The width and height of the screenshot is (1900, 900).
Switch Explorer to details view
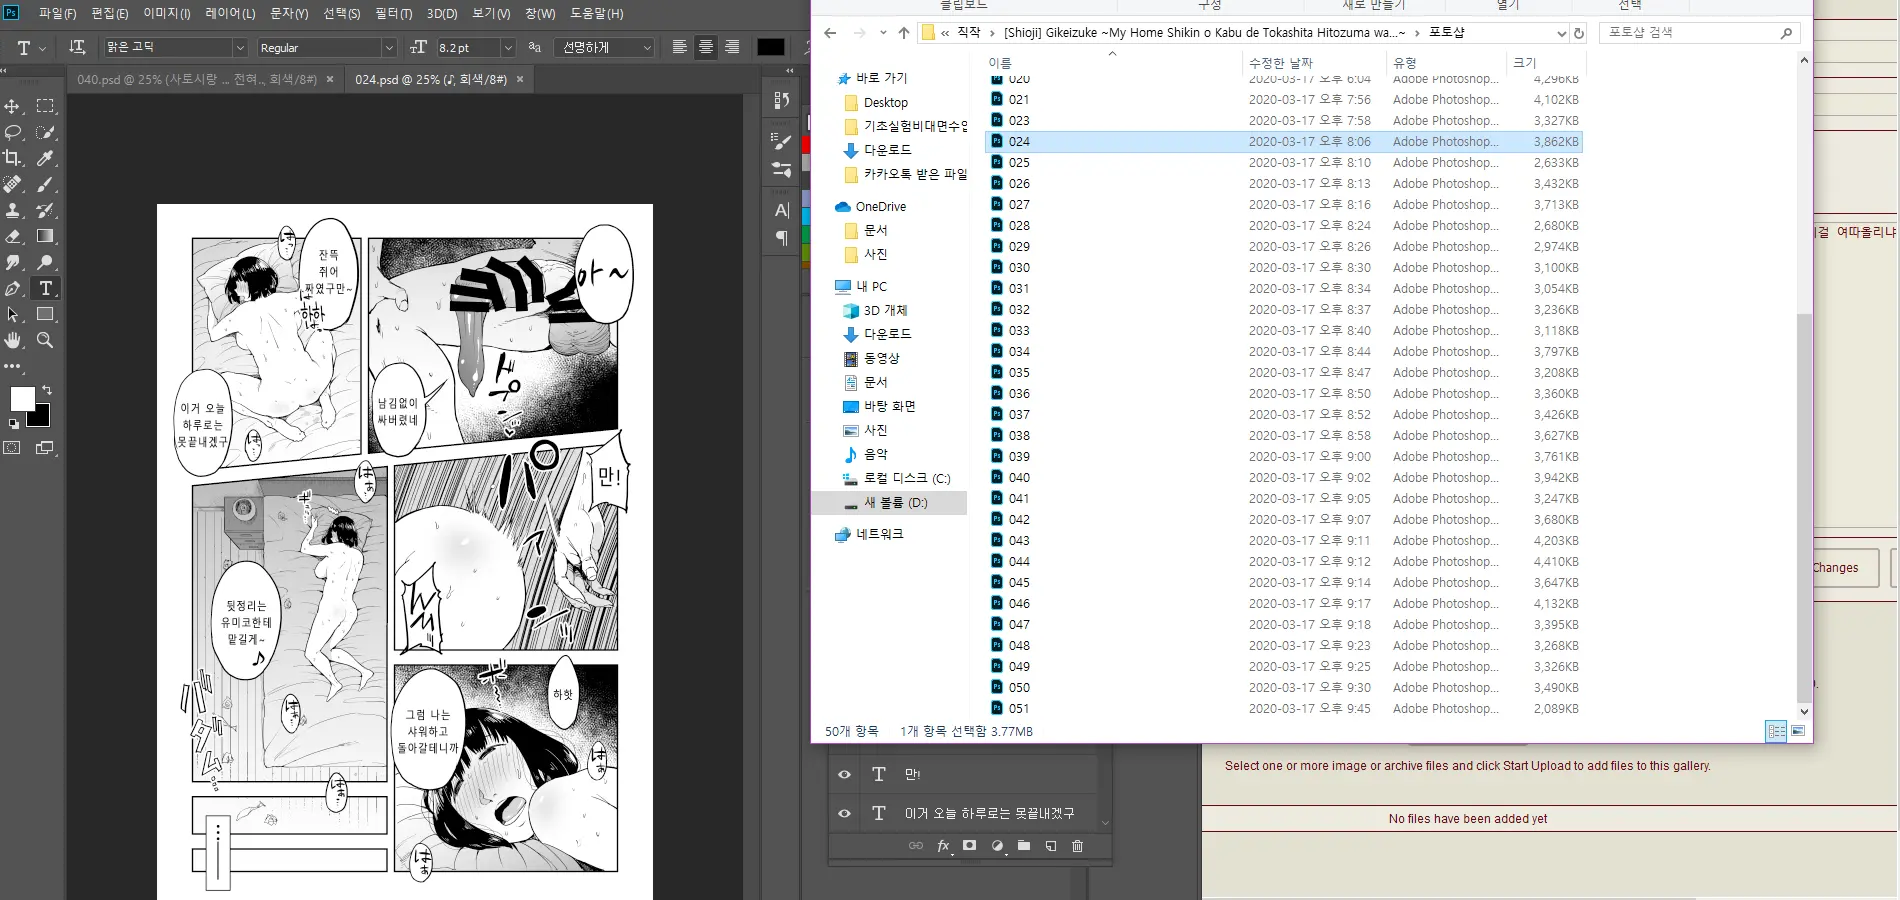[1776, 731]
